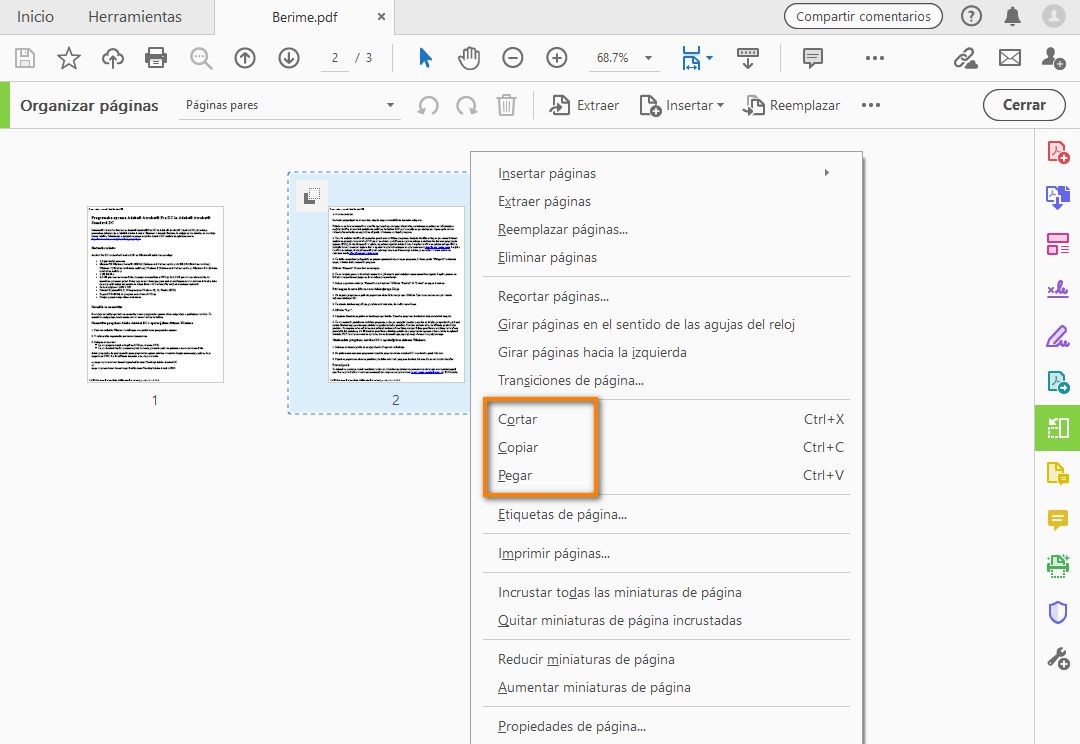
Task: Select Copiar in the context menu
Action: [x=518, y=447]
